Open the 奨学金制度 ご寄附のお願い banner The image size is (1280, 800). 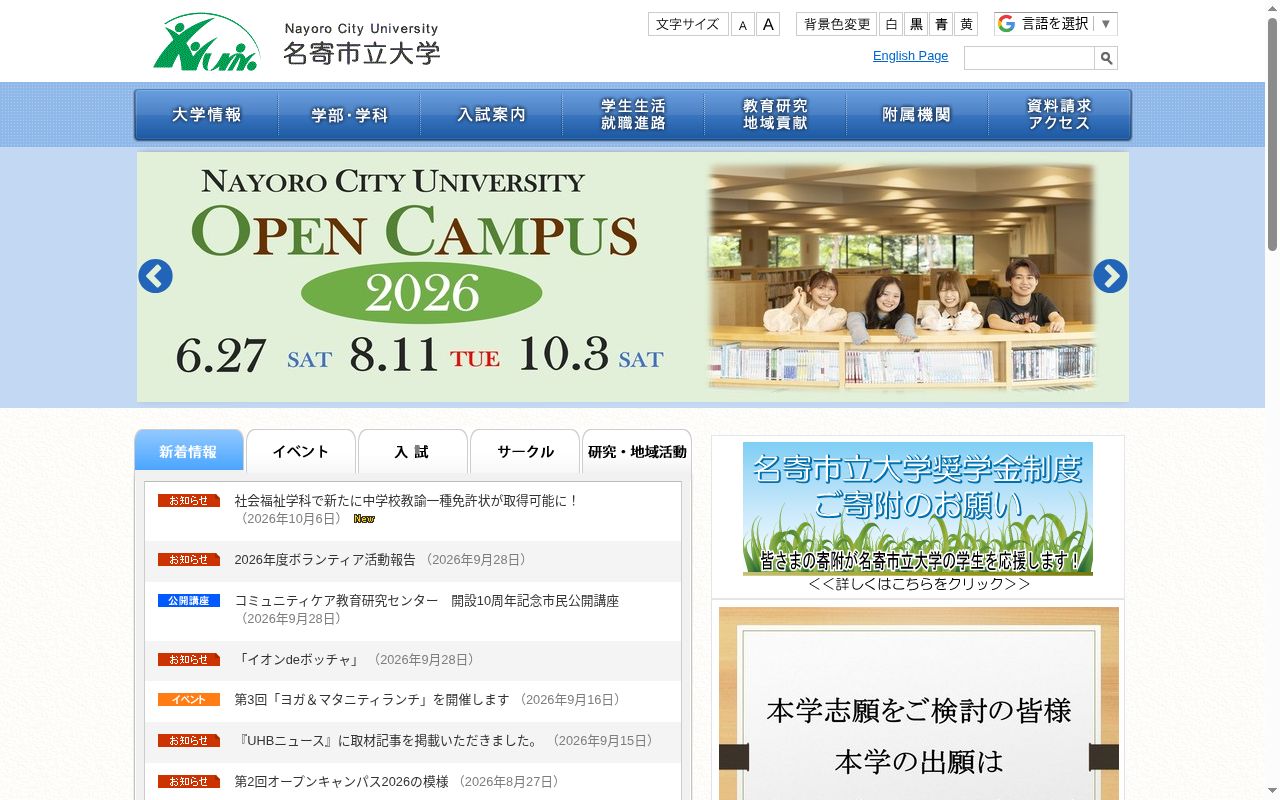[918, 517]
